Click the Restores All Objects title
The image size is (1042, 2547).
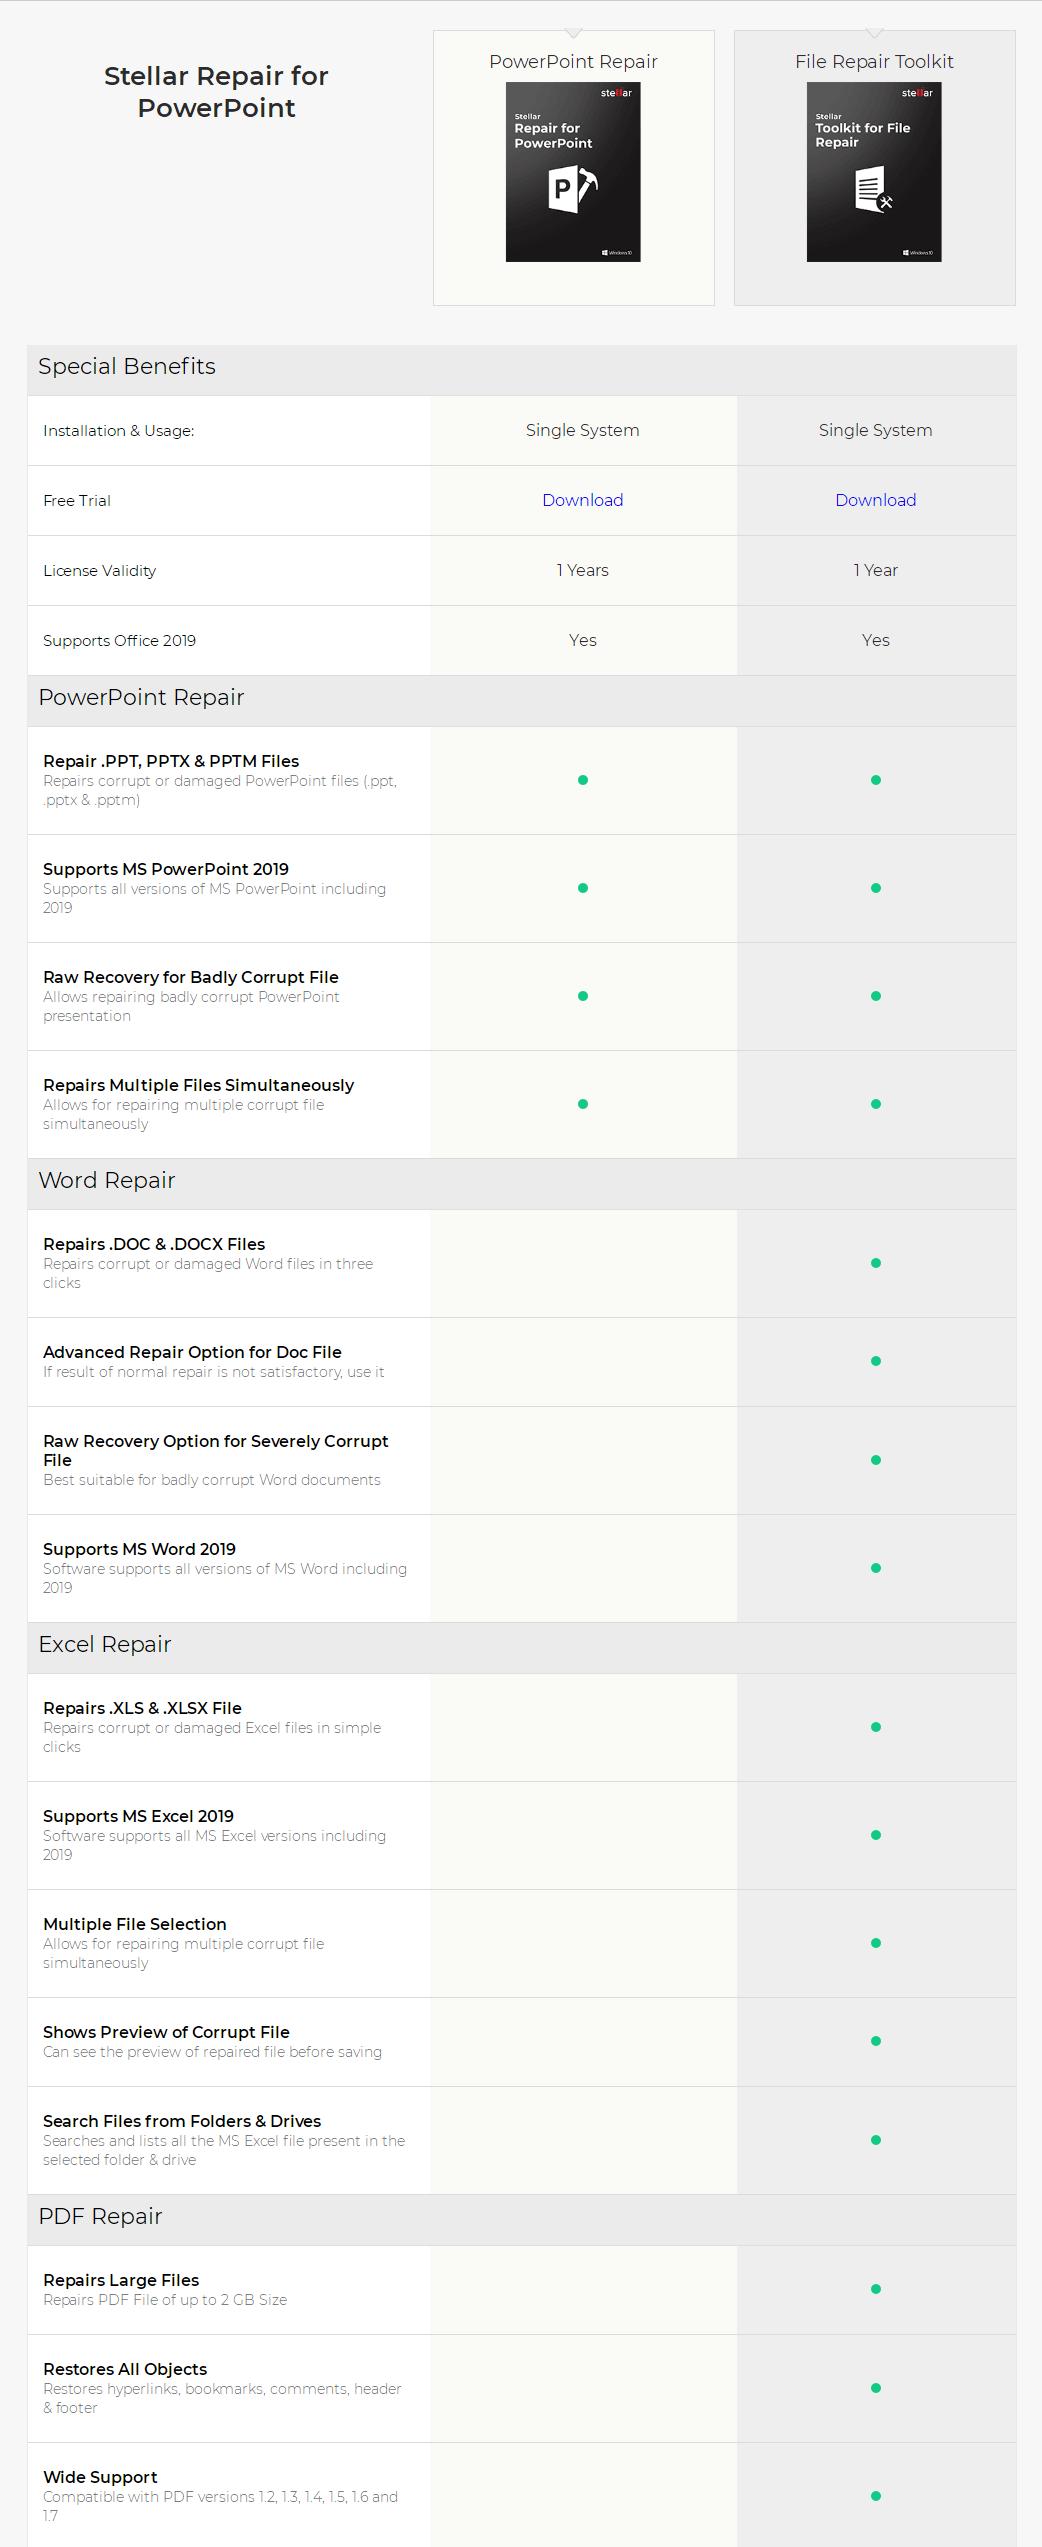(125, 2369)
